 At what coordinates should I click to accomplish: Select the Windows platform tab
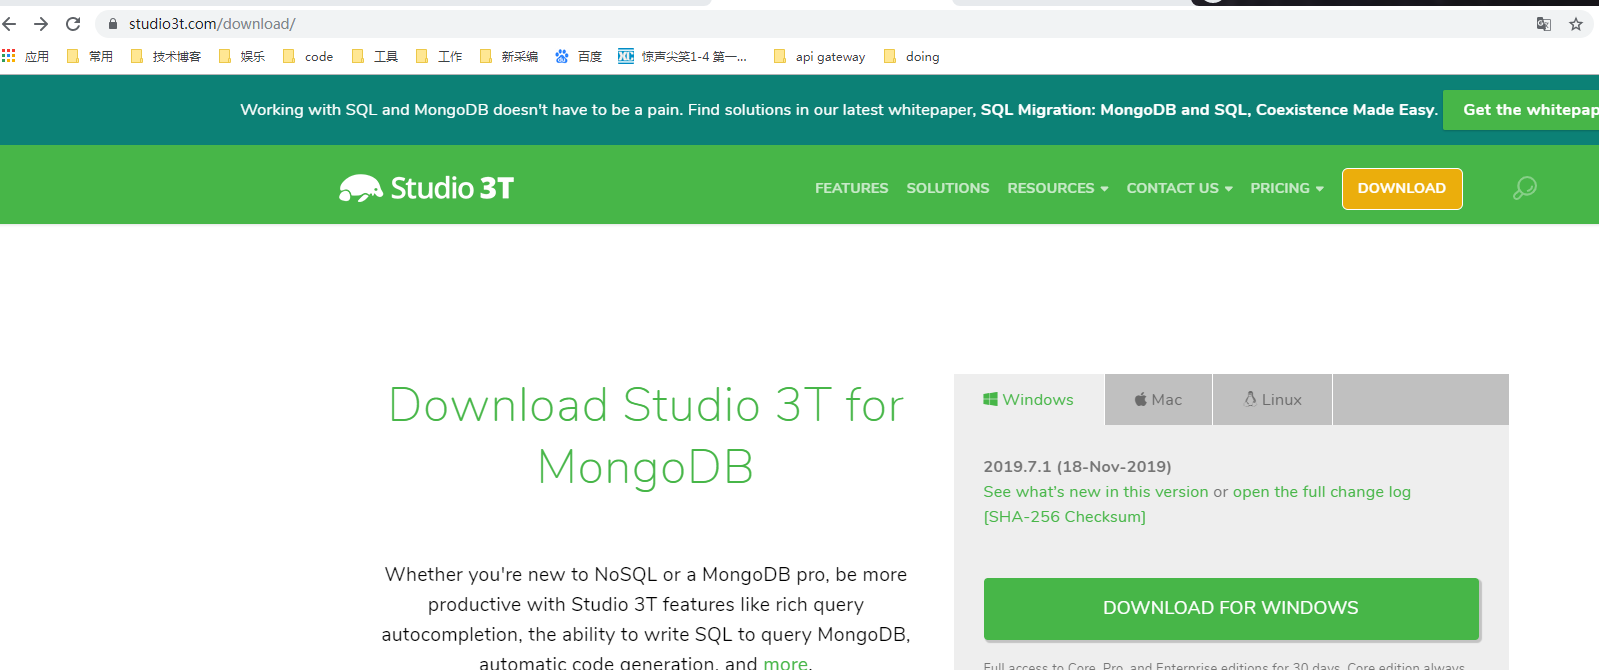click(1029, 400)
